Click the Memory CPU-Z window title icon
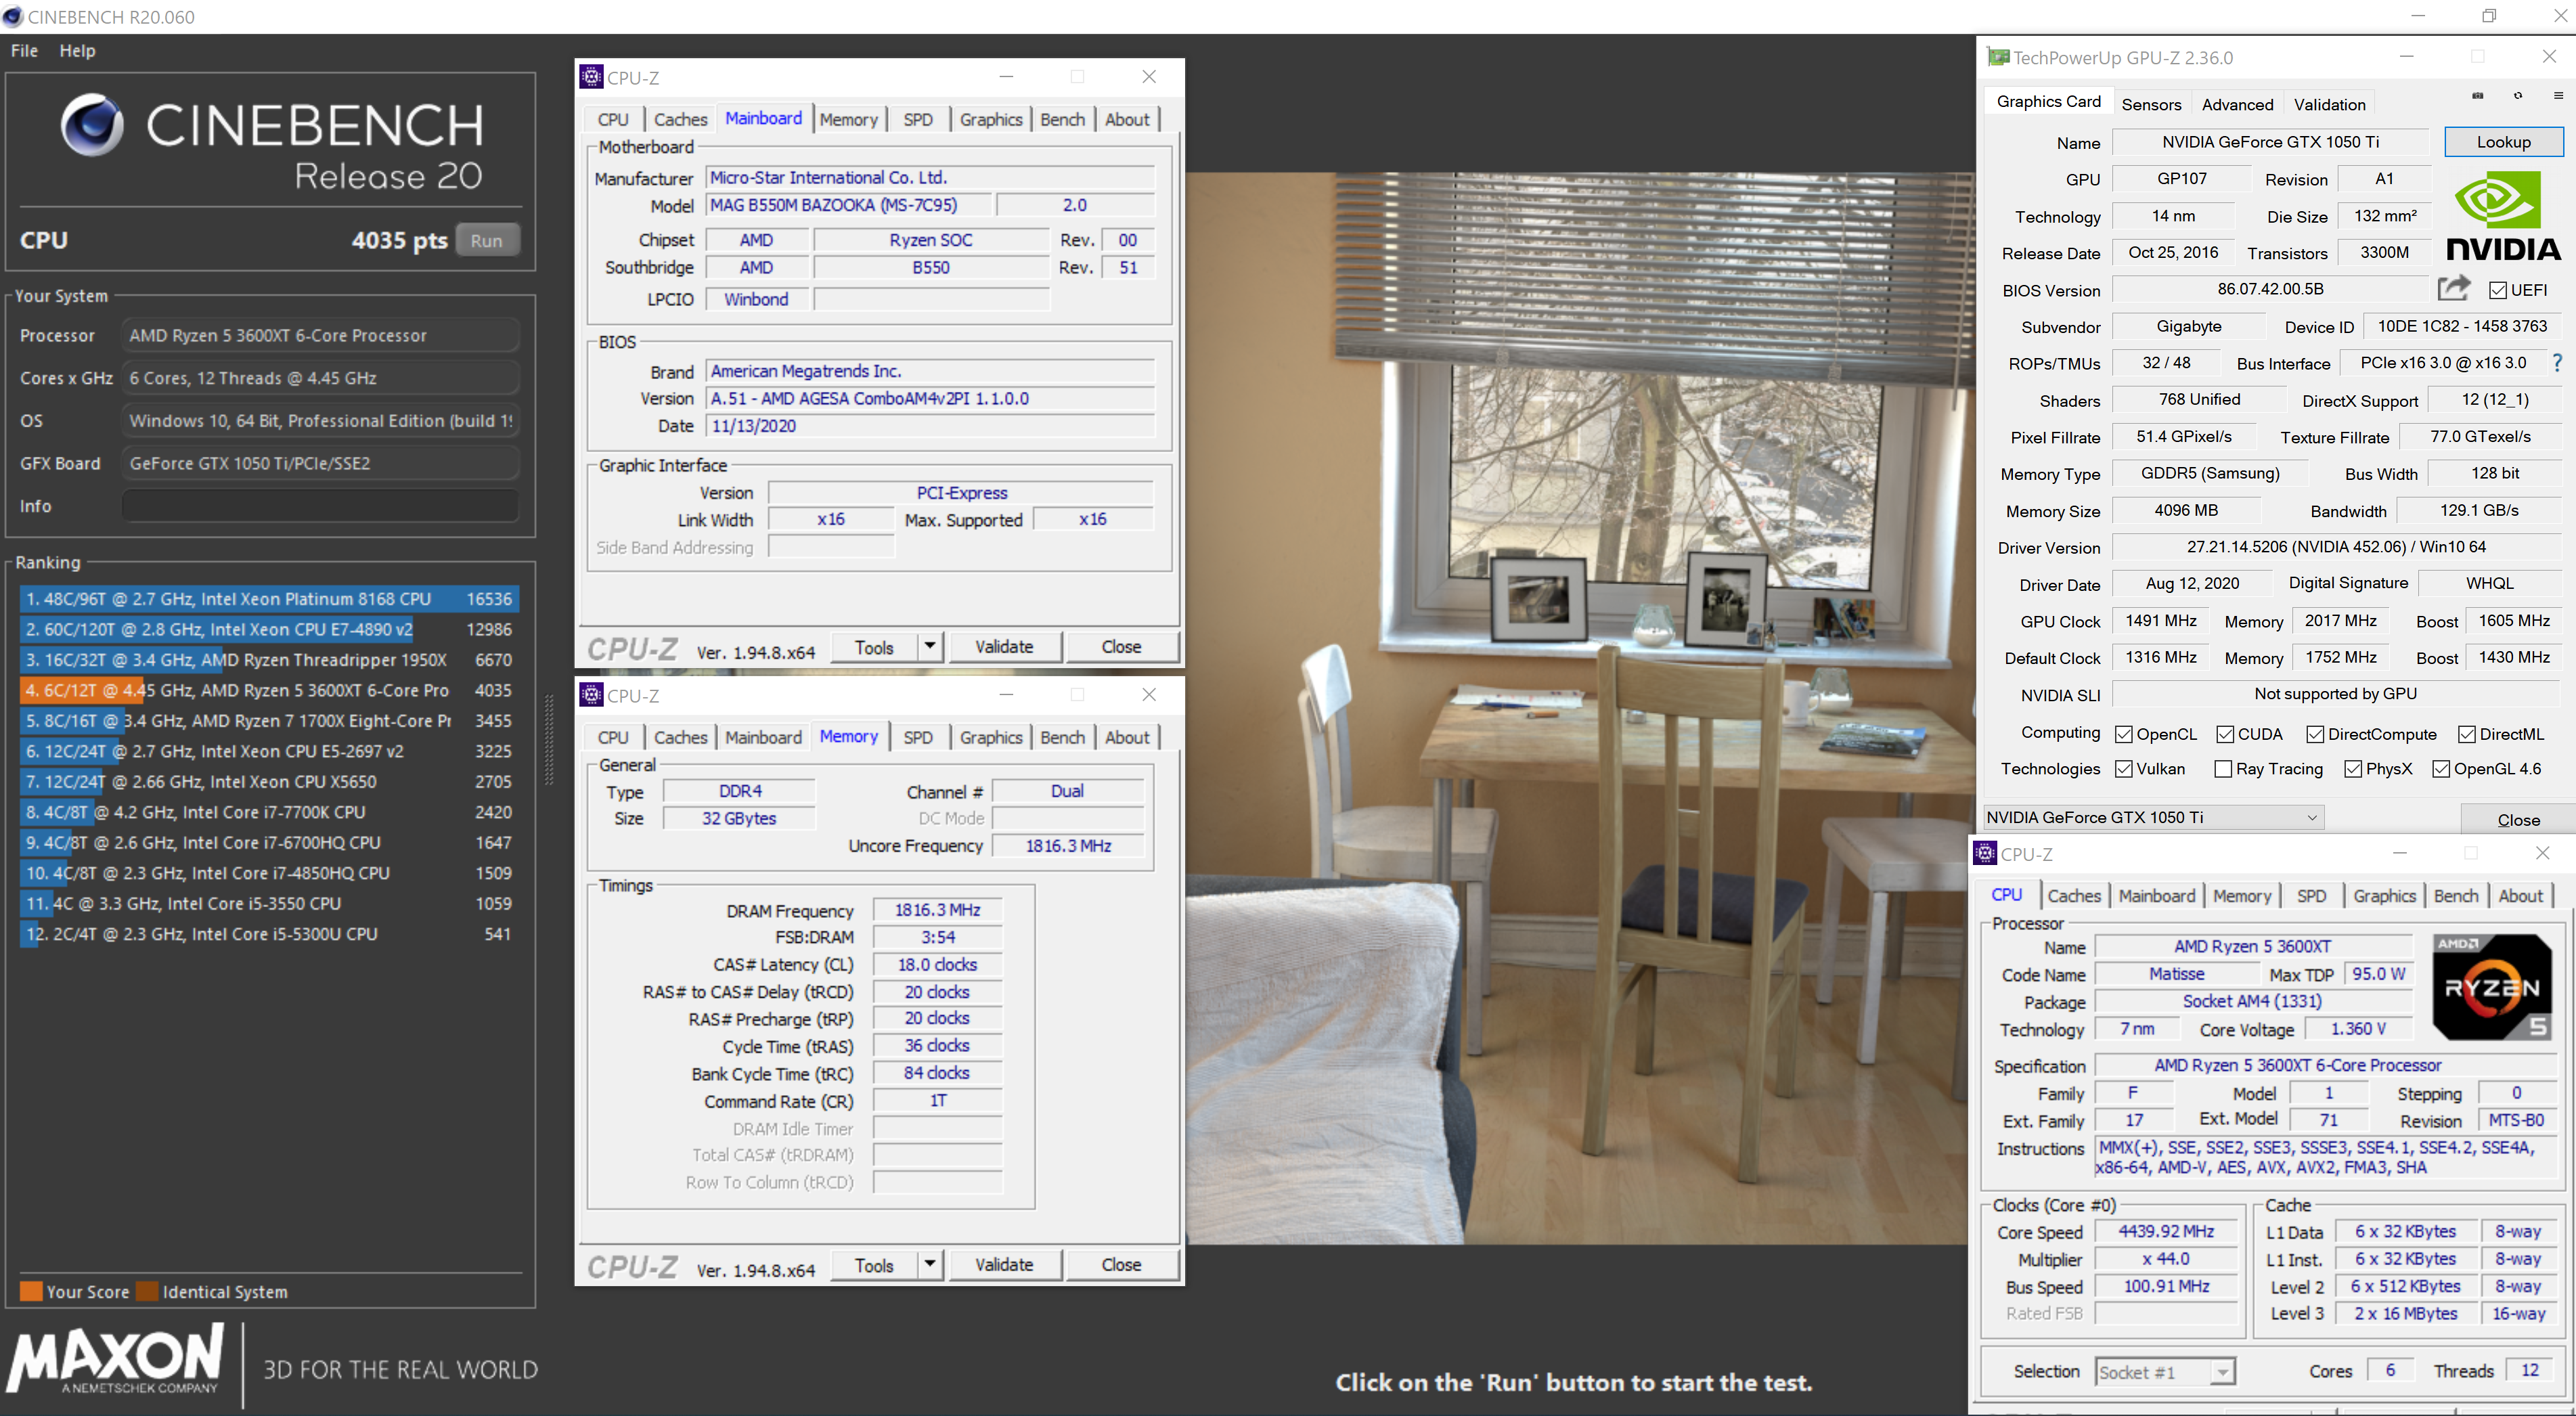The width and height of the screenshot is (2576, 1416). pos(592,695)
